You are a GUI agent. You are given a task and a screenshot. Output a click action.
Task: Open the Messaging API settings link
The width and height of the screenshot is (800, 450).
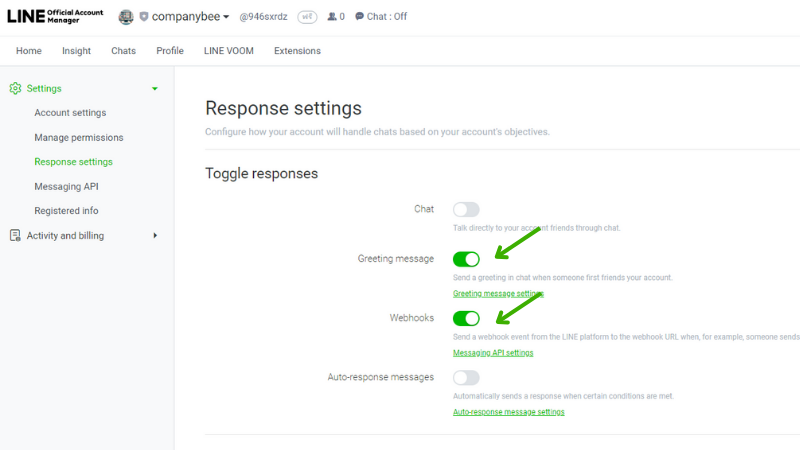point(493,353)
